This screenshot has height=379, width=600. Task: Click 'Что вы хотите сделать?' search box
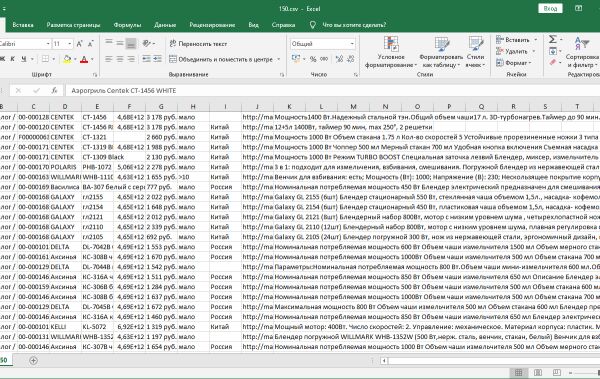[x=348, y=25]
